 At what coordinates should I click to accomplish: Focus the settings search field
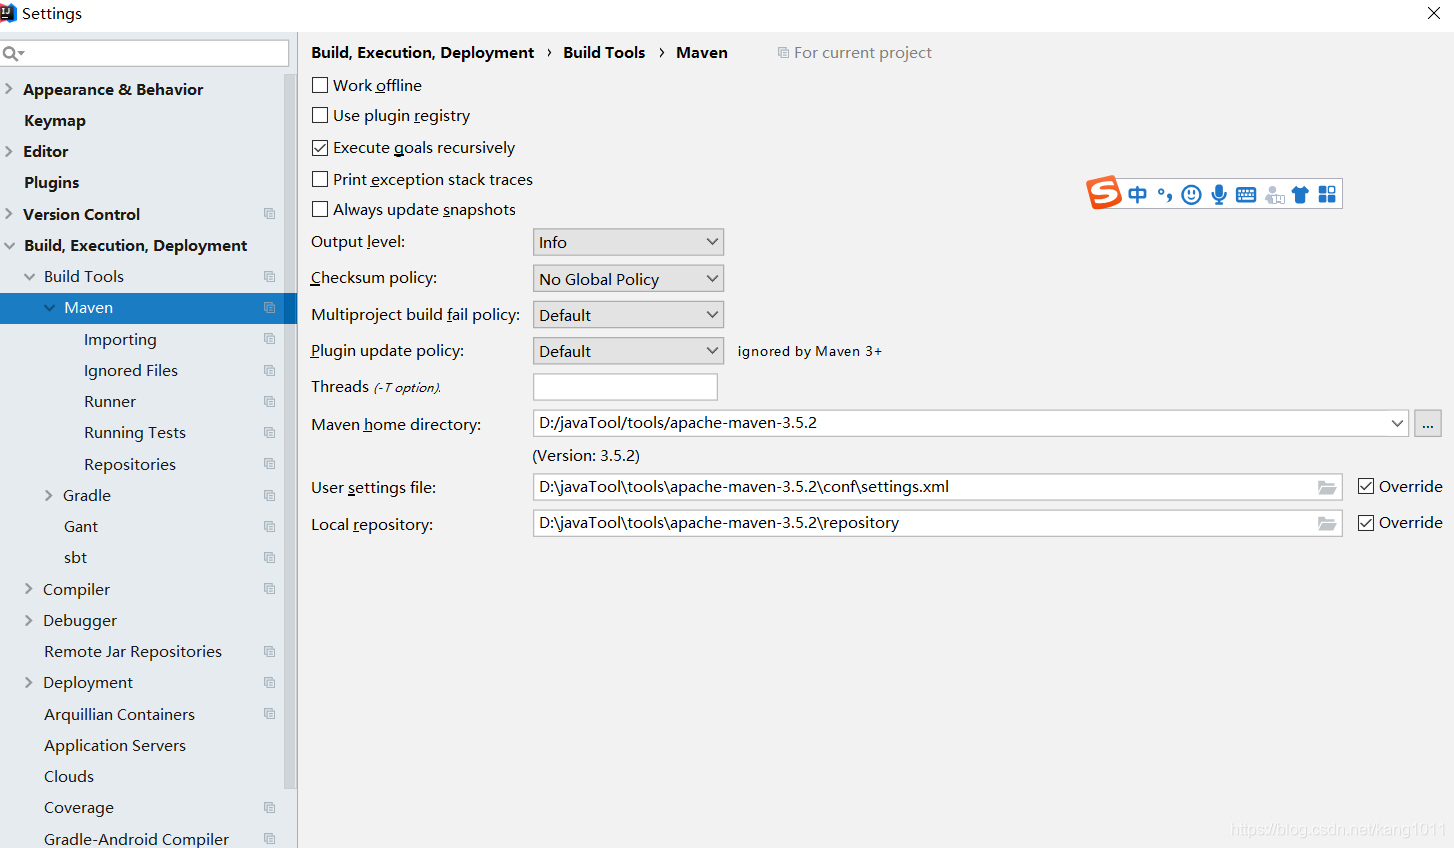(144, 53)
